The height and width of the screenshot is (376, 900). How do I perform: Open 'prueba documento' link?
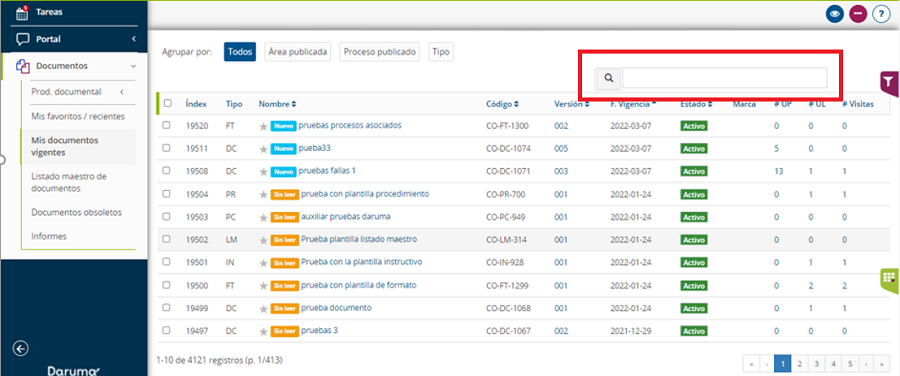336,308
